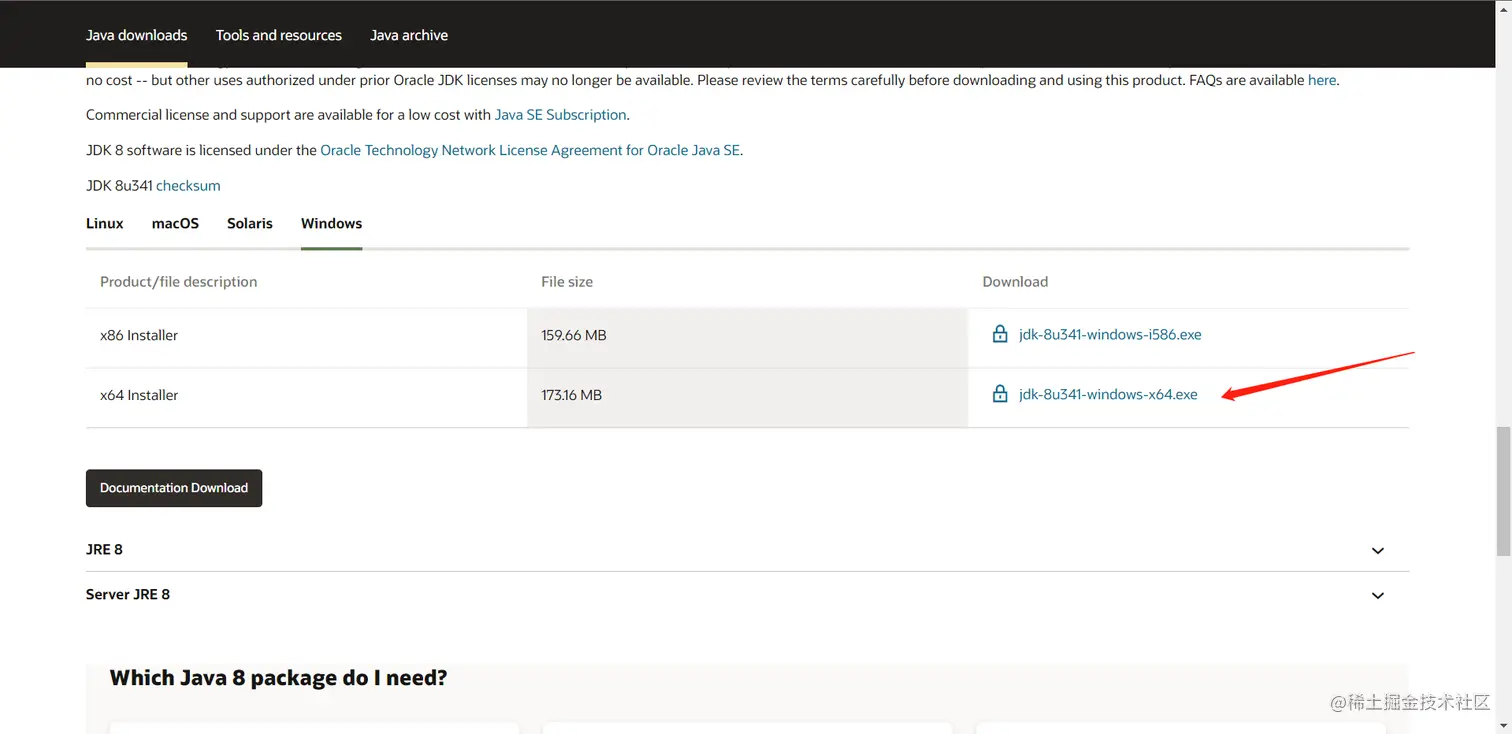This screenshot has height=734, width=1512.
Task: Download jdk-8u341-windows-x64.exe
Action: coord(1108,395)
